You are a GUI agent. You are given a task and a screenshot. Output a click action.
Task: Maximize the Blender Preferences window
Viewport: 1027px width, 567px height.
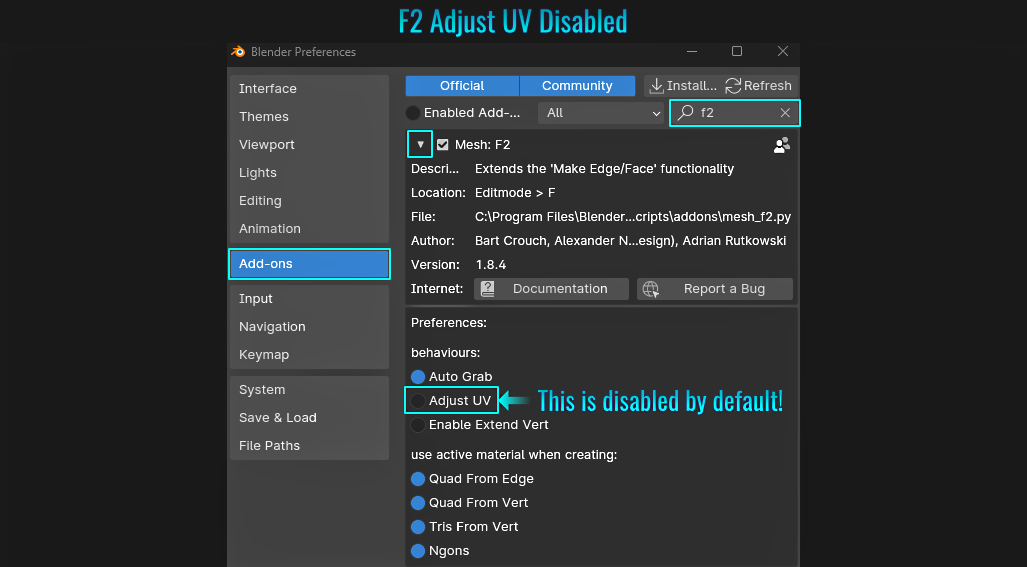(x=737, y=51)
